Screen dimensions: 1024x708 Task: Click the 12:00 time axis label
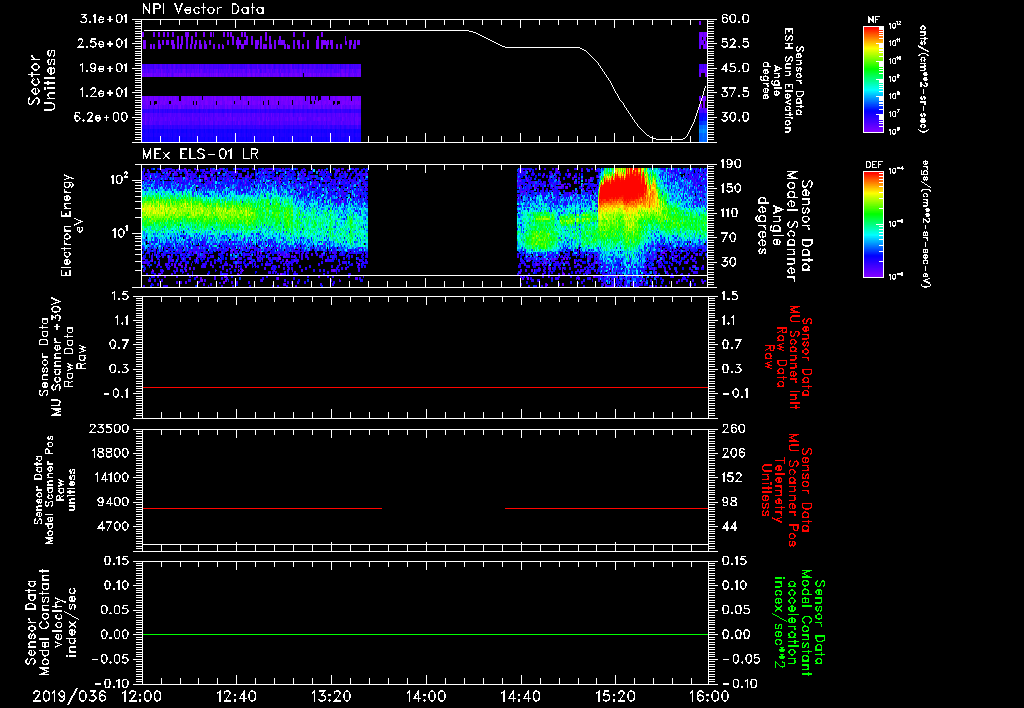coord(142,696)
